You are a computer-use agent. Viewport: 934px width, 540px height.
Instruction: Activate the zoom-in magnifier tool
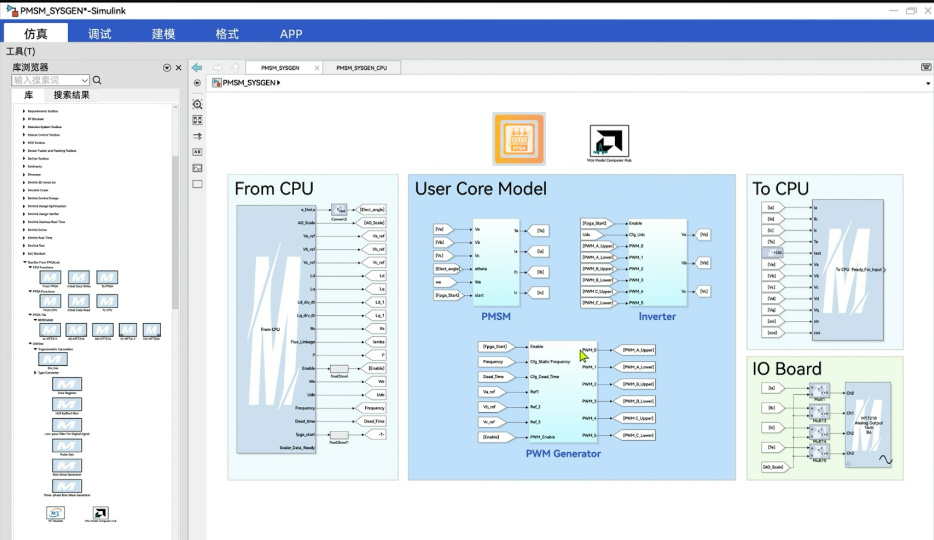(x=197, y=104)
